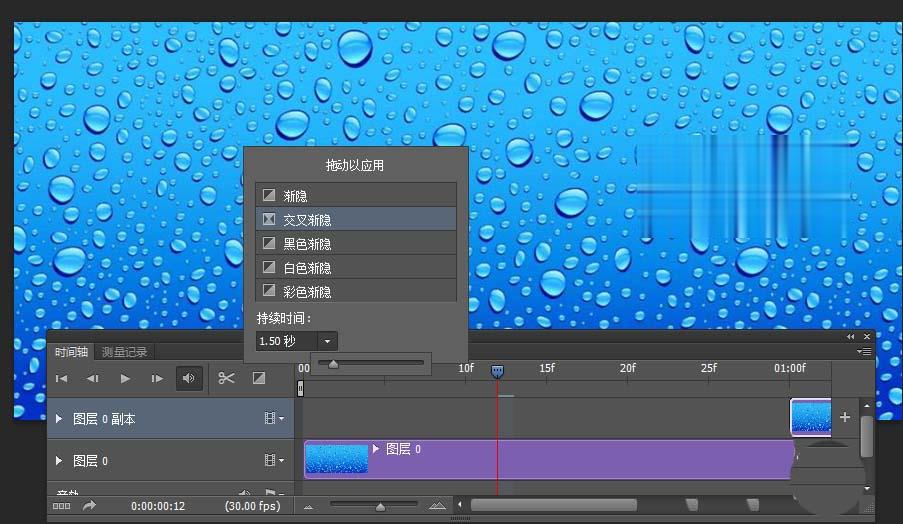This screenshot has height=524, width=903.
Task: Expand the 图层 0 副本 track
Action: click(x=59, y=419)
